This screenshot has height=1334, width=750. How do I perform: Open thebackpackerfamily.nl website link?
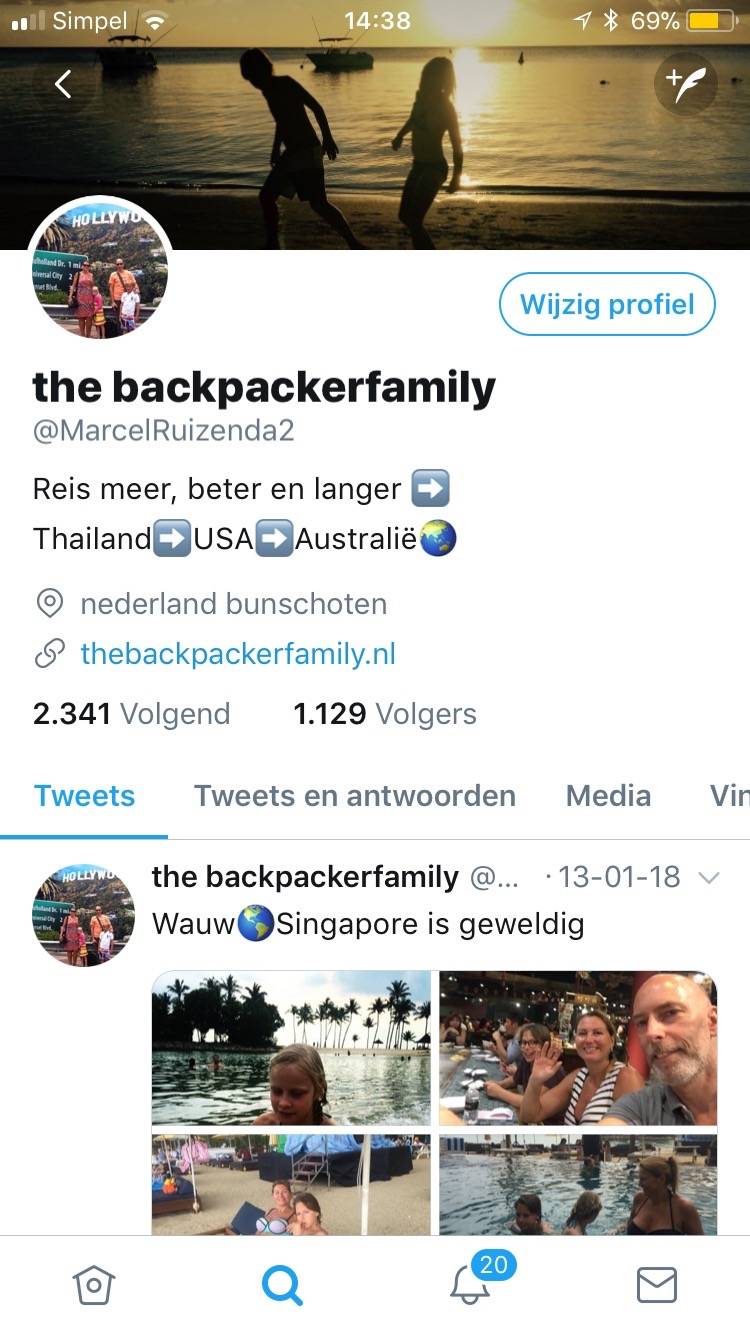(238, 654)
